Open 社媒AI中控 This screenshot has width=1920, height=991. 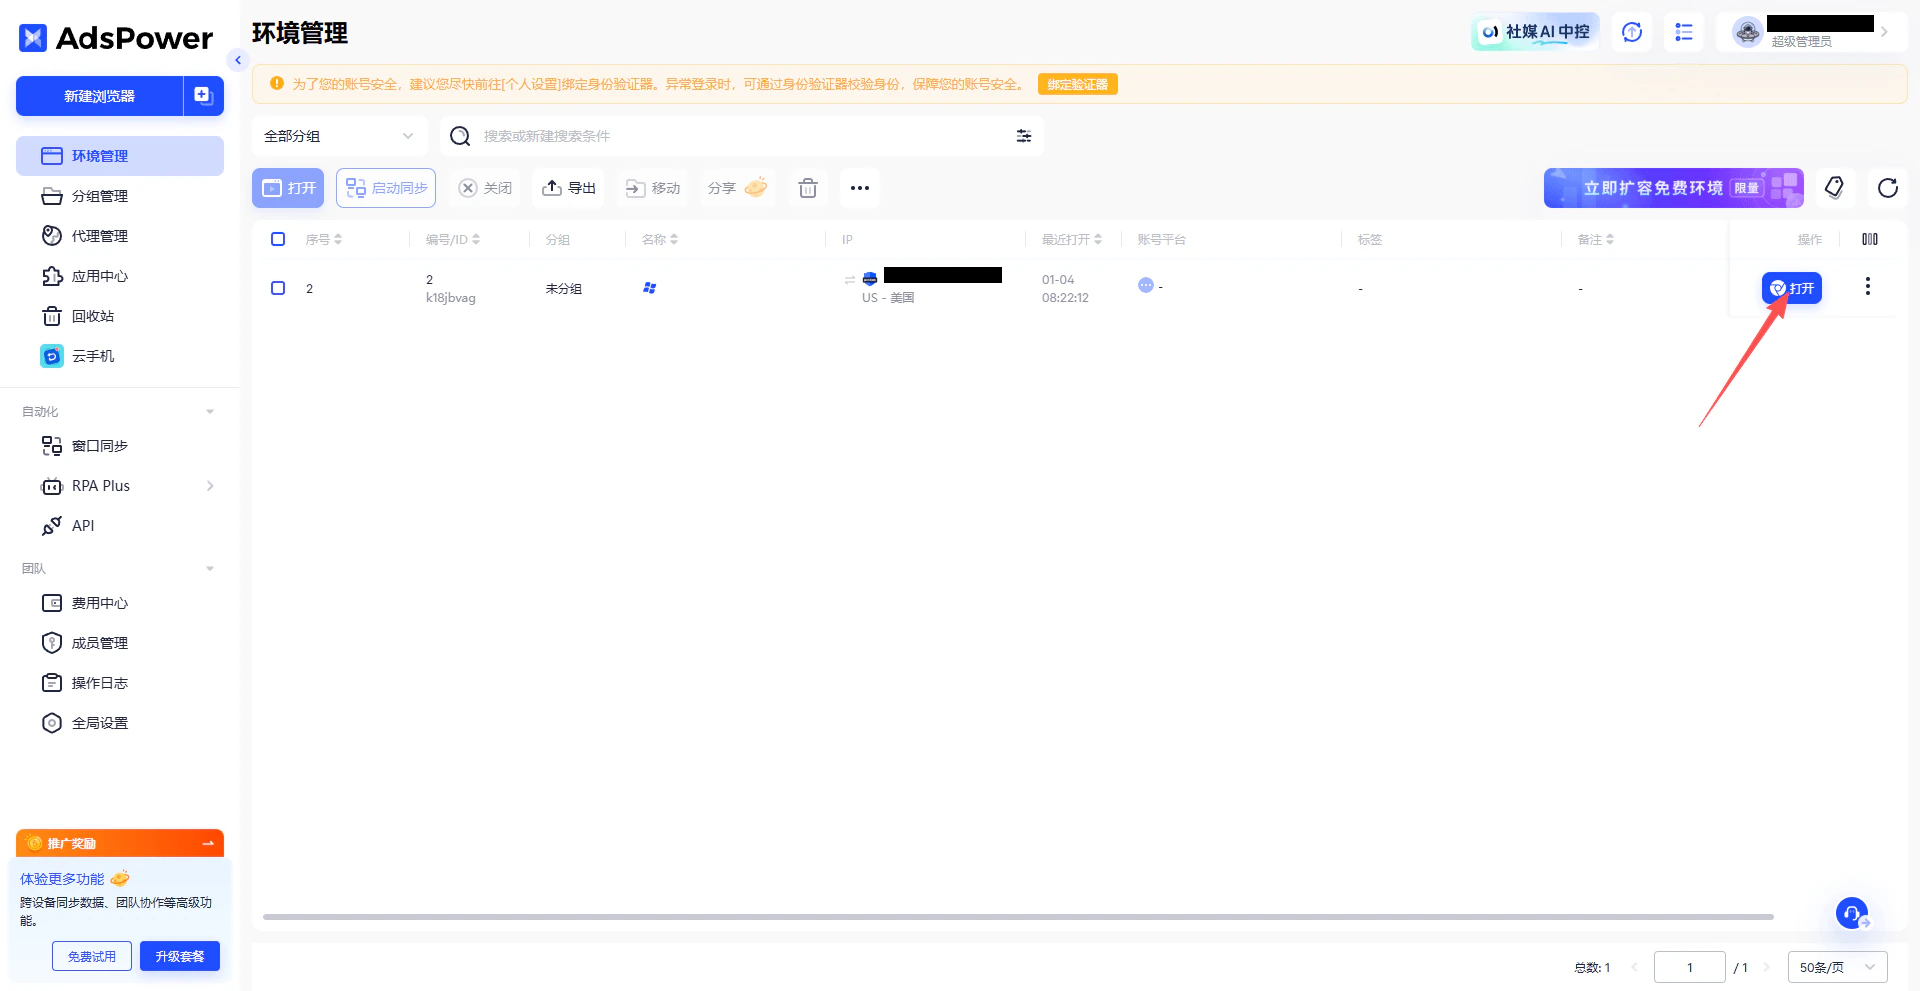click(1535, 32)
